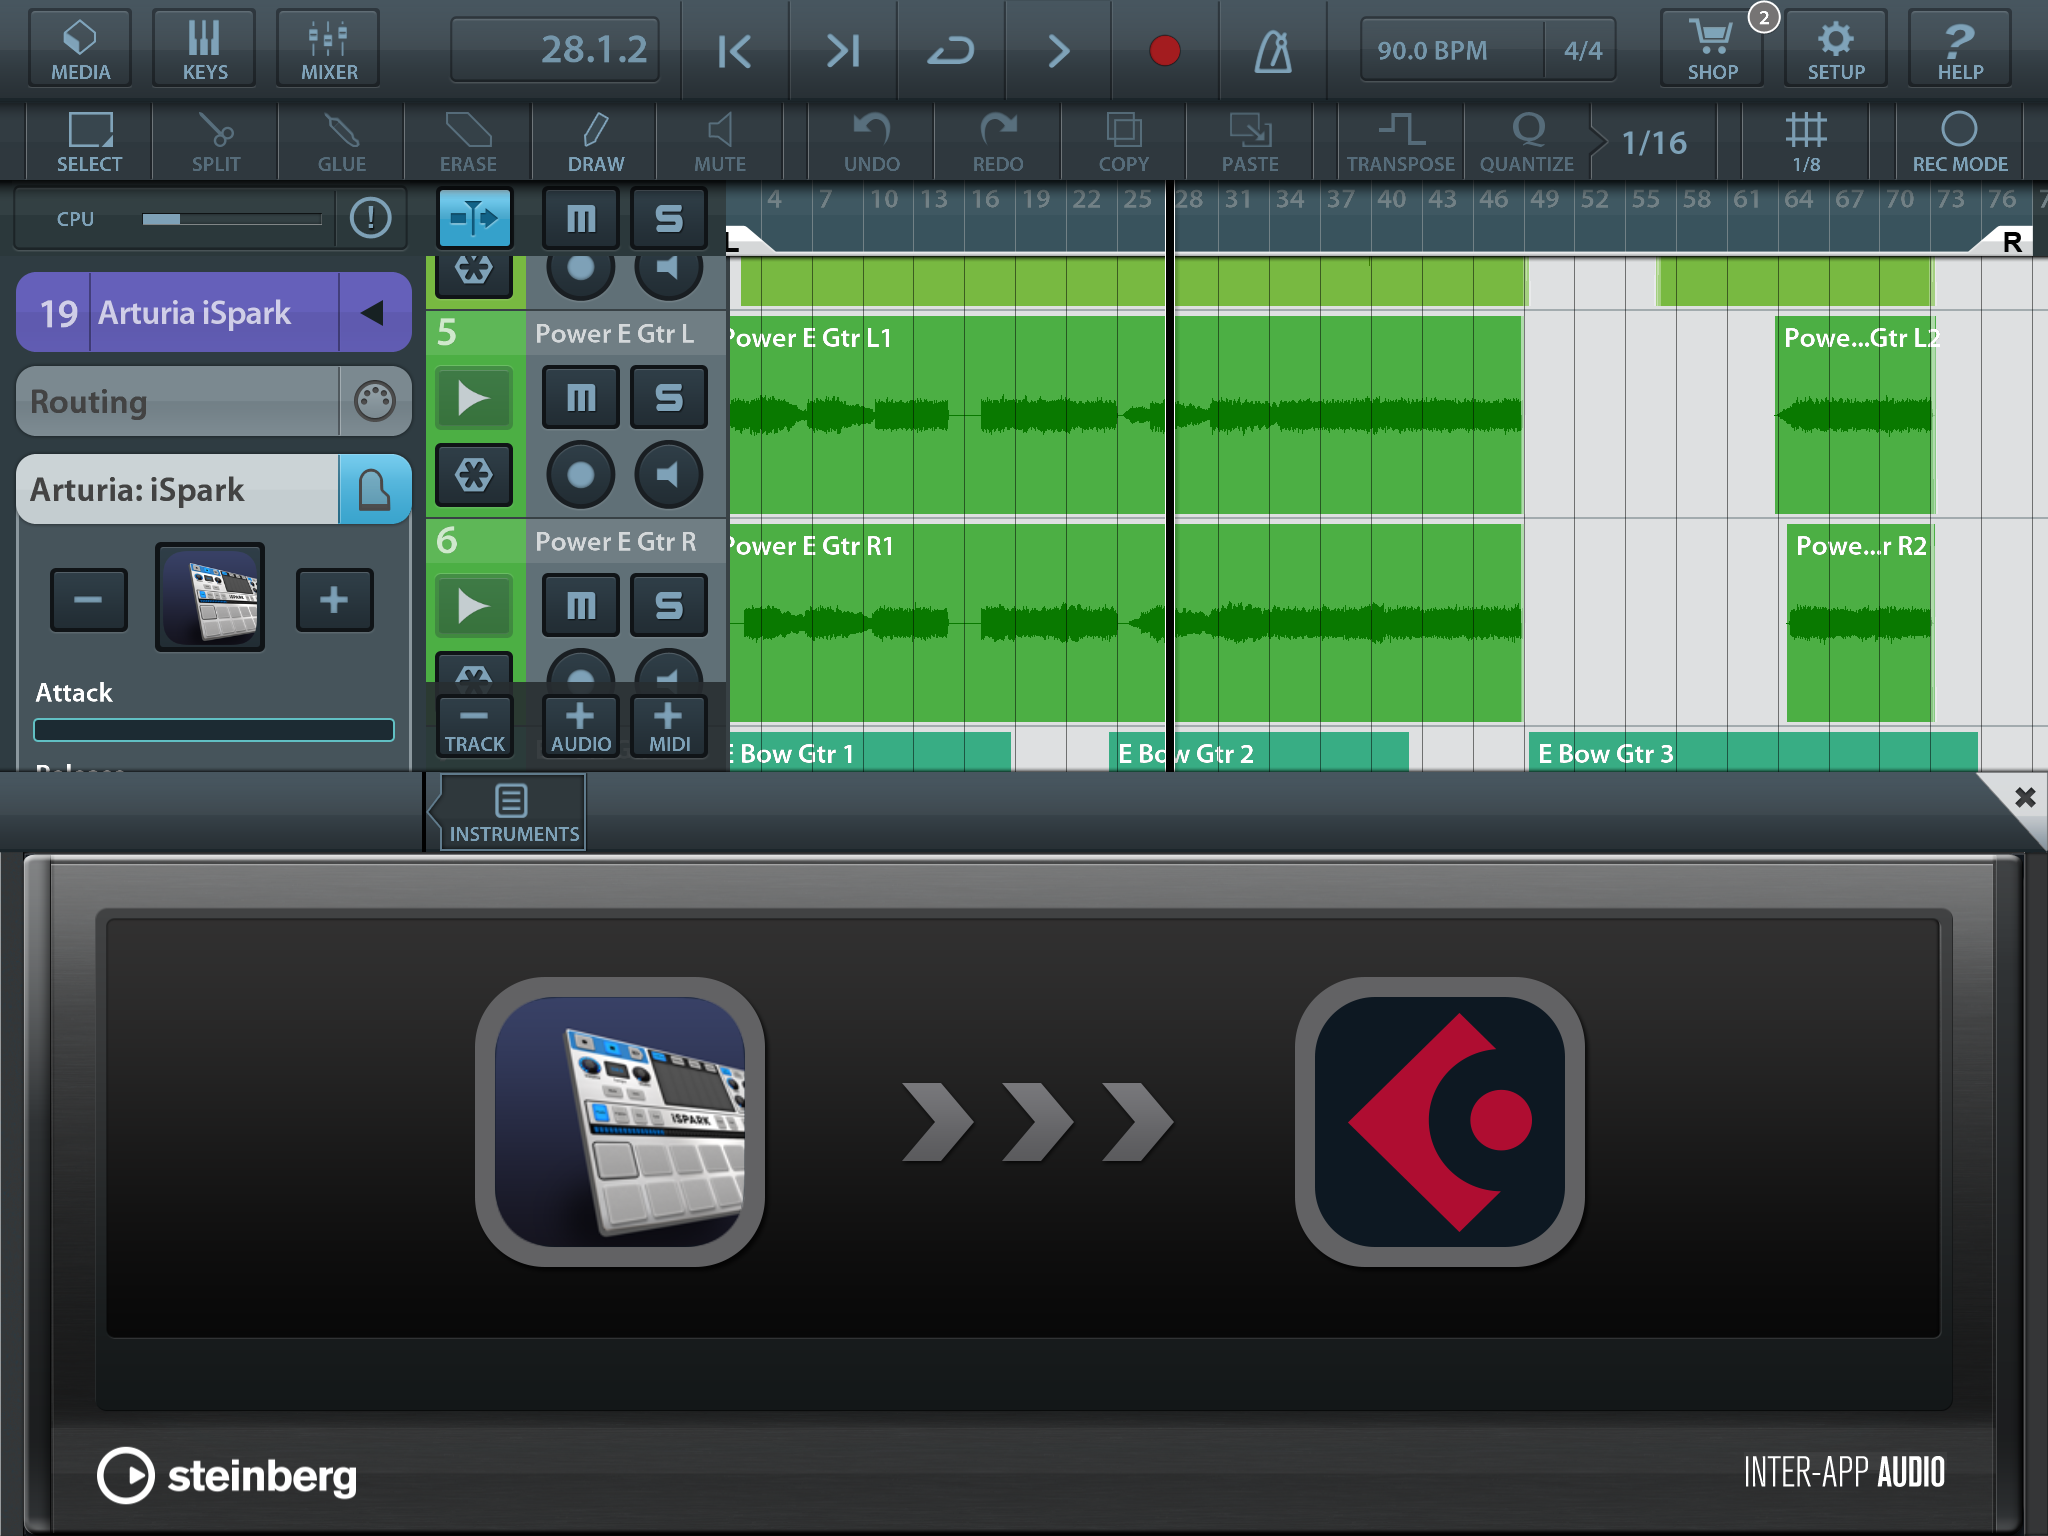
Task: Solo track 5 Power E Gtr L
Action: click(x=669, y=398)
